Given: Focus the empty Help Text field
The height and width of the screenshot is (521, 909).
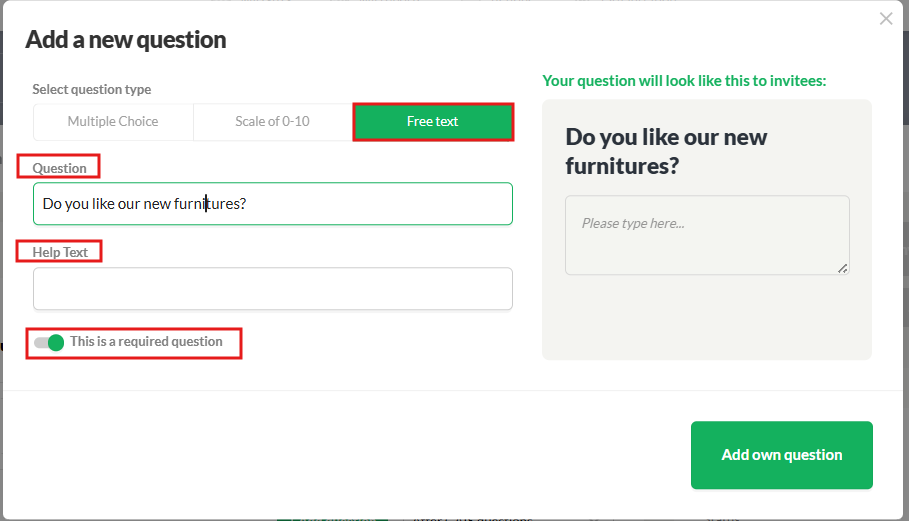Looking at the screenshot, I should coord(273,289).
